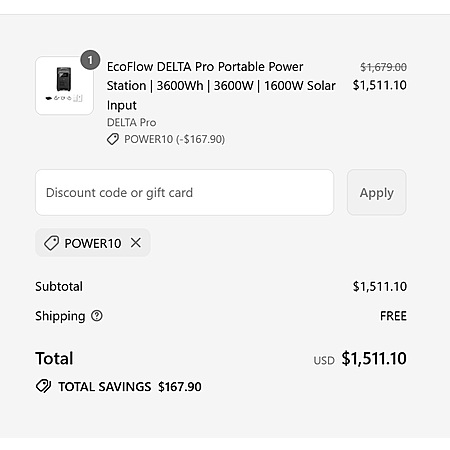Focus the Discount code or gift card field
Viewport: 450px width, 450px height.
point(184,192)
